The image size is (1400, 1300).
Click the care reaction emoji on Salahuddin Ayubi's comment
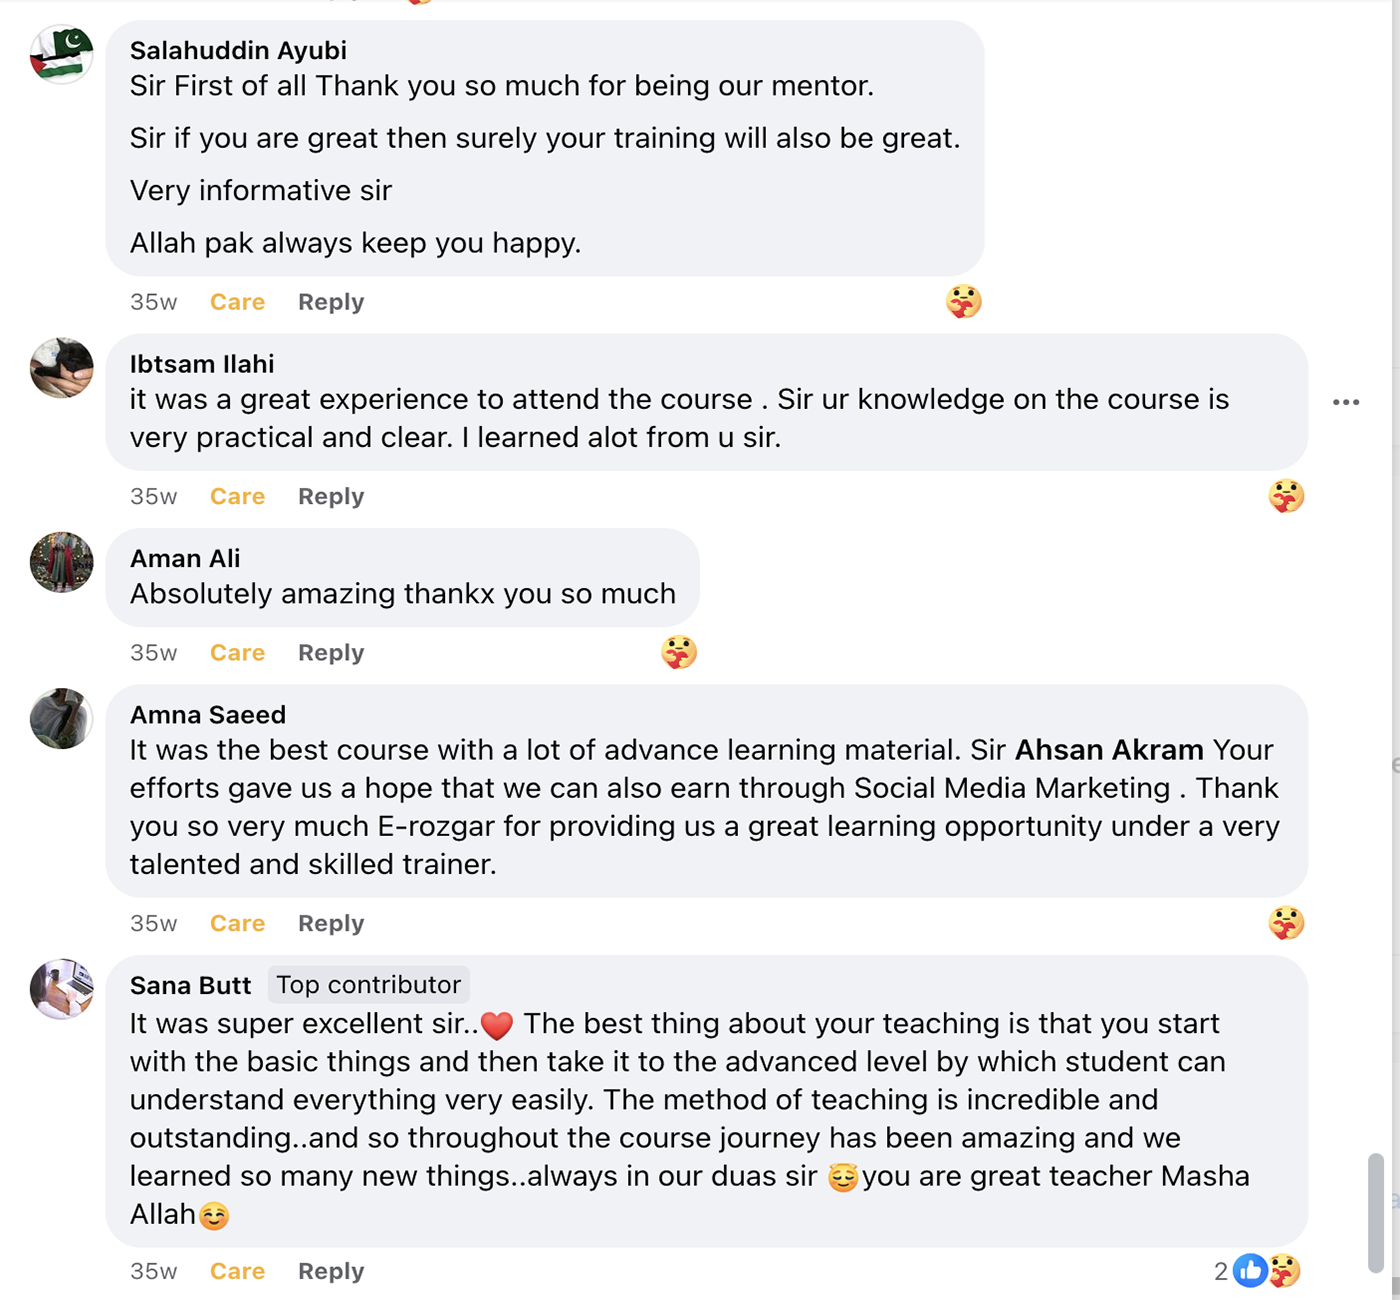[x=964, y=301]
